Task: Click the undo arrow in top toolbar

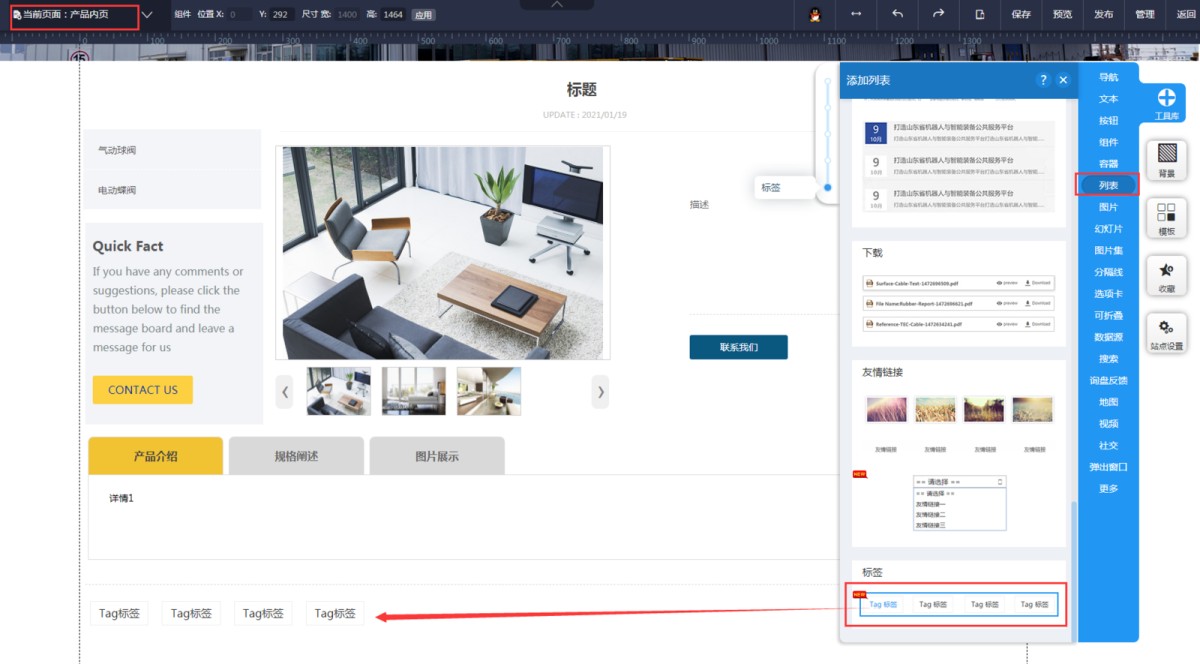Action: (897, 14)
